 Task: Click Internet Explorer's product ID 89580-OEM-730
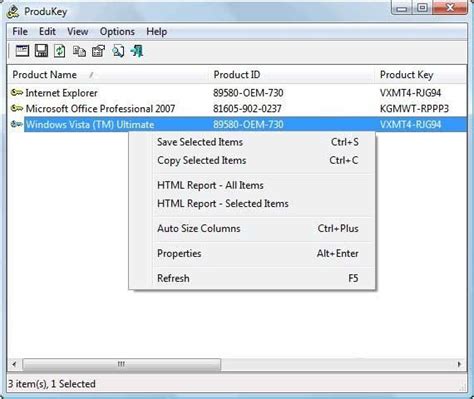[248, 93]
